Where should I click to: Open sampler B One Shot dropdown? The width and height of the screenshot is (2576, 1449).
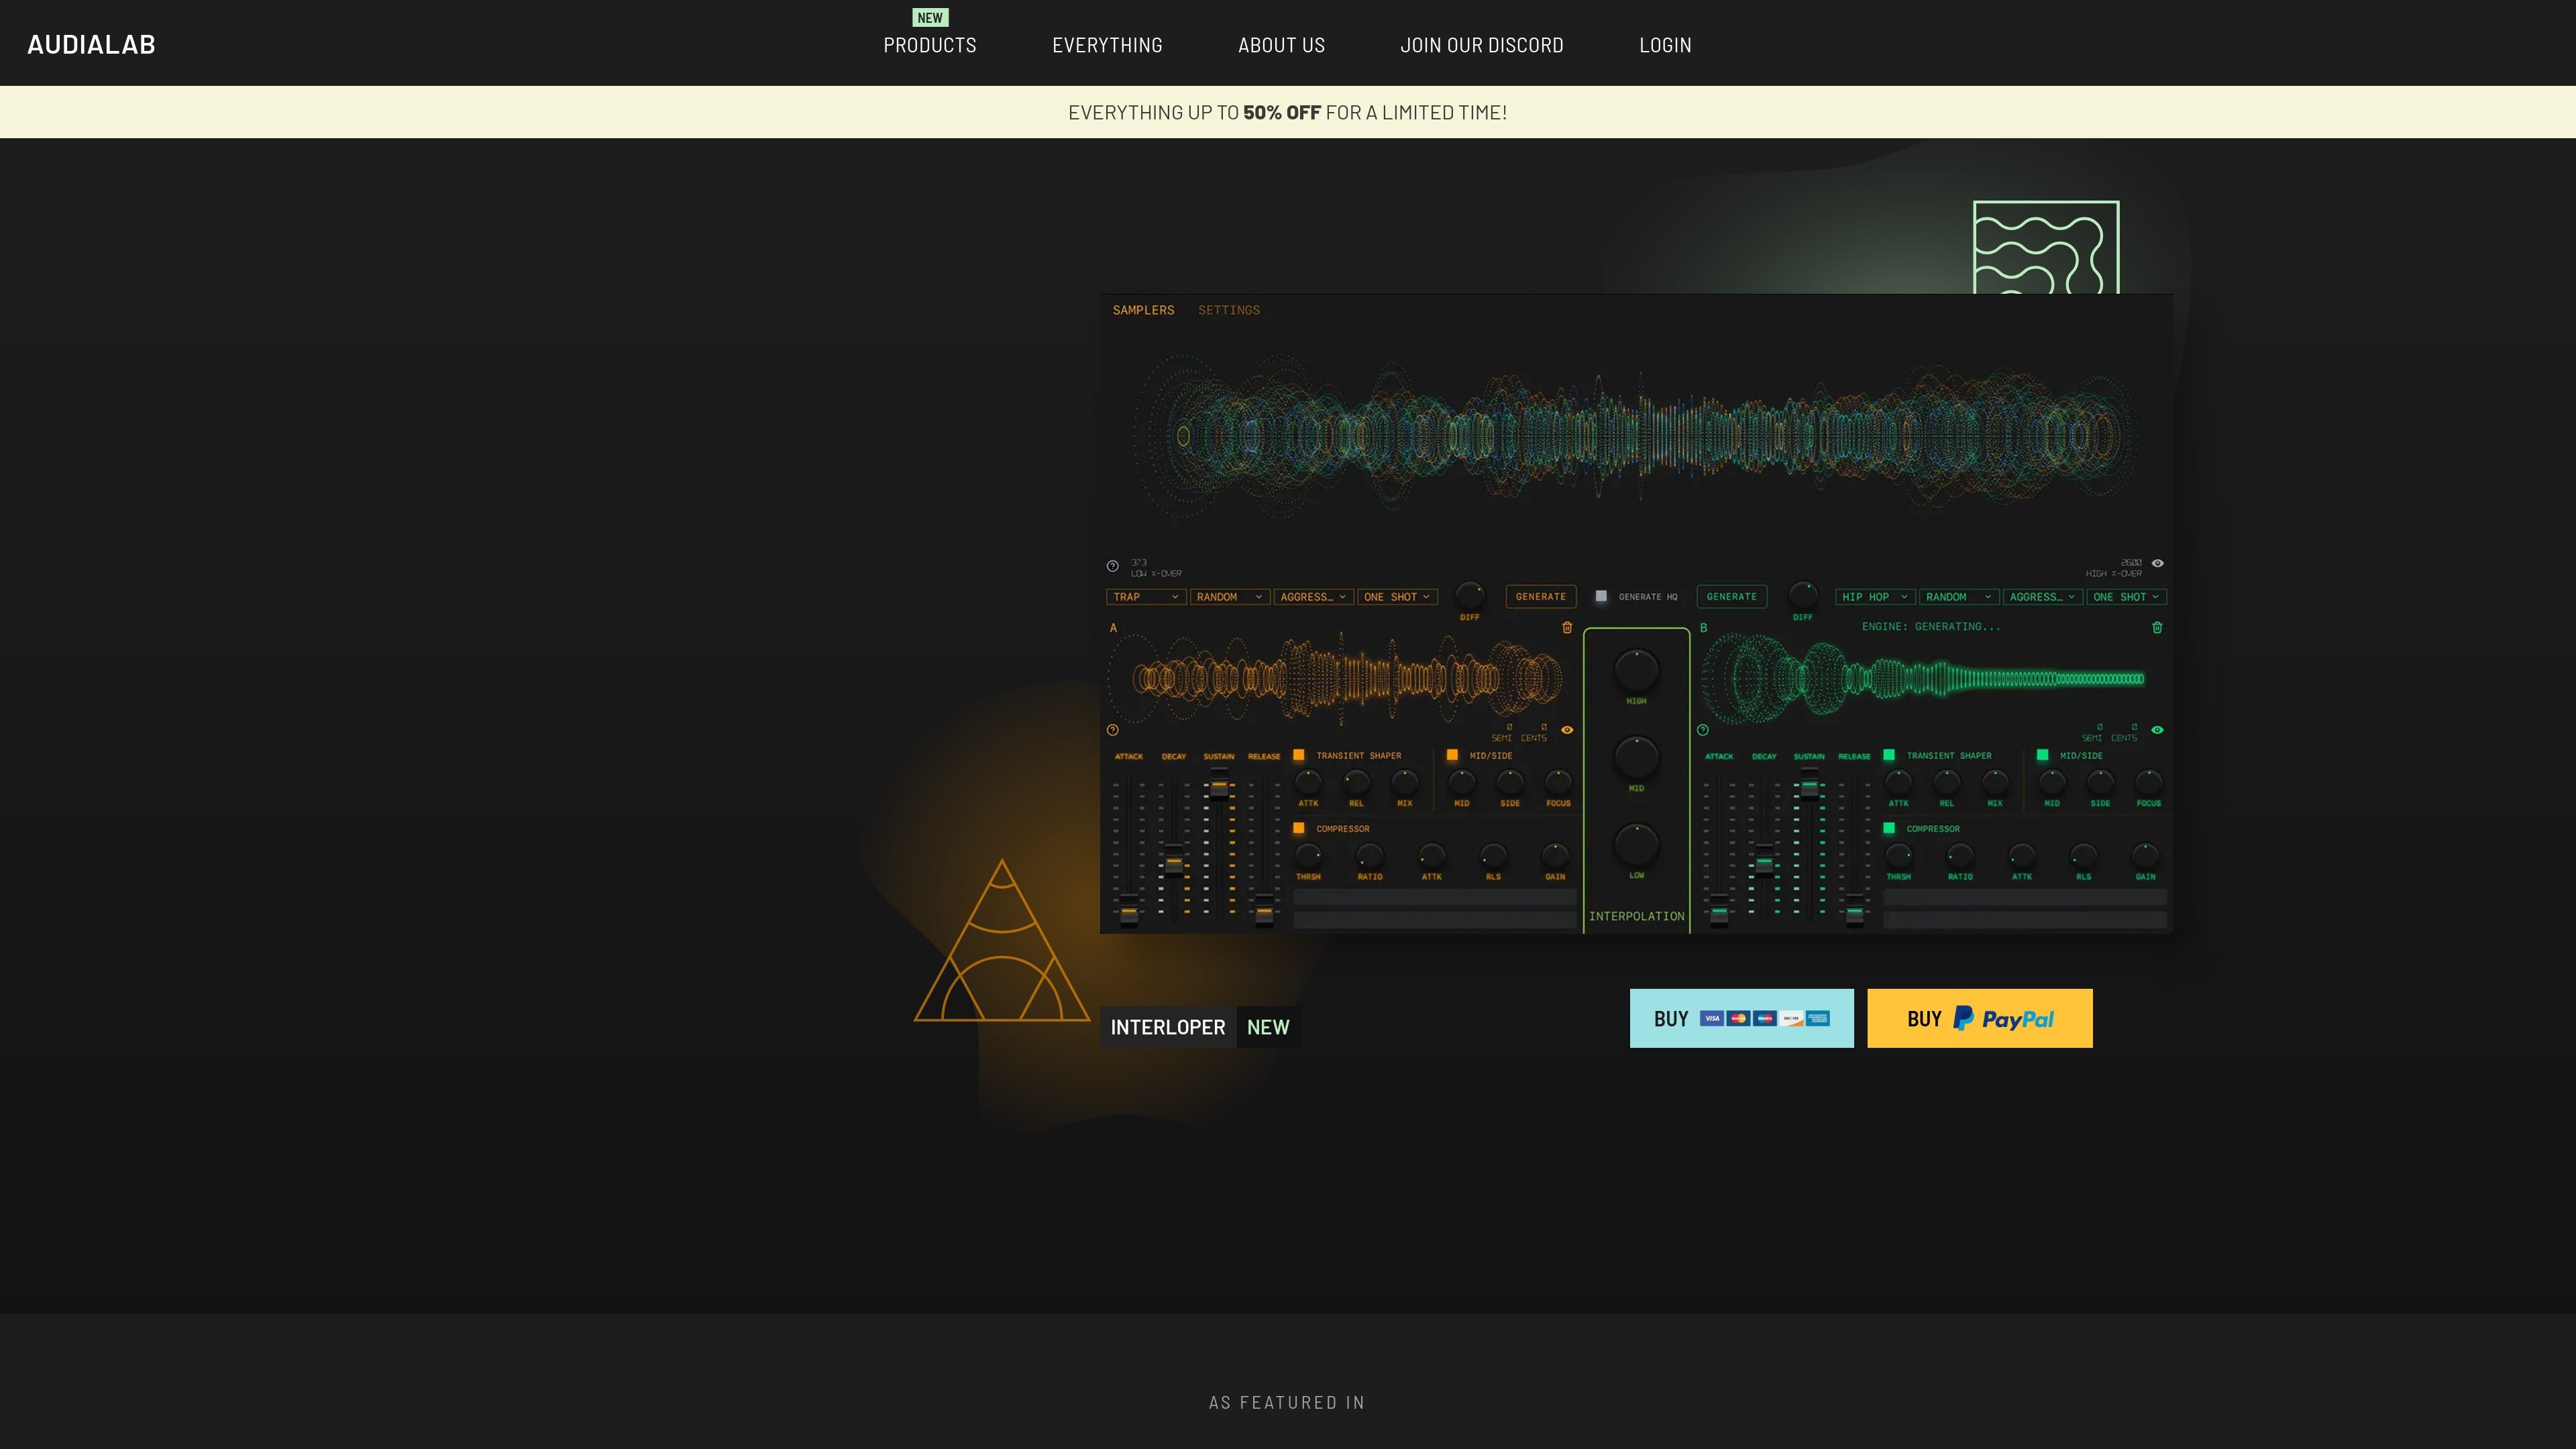pyautogui.click(x=2126, y=597)
